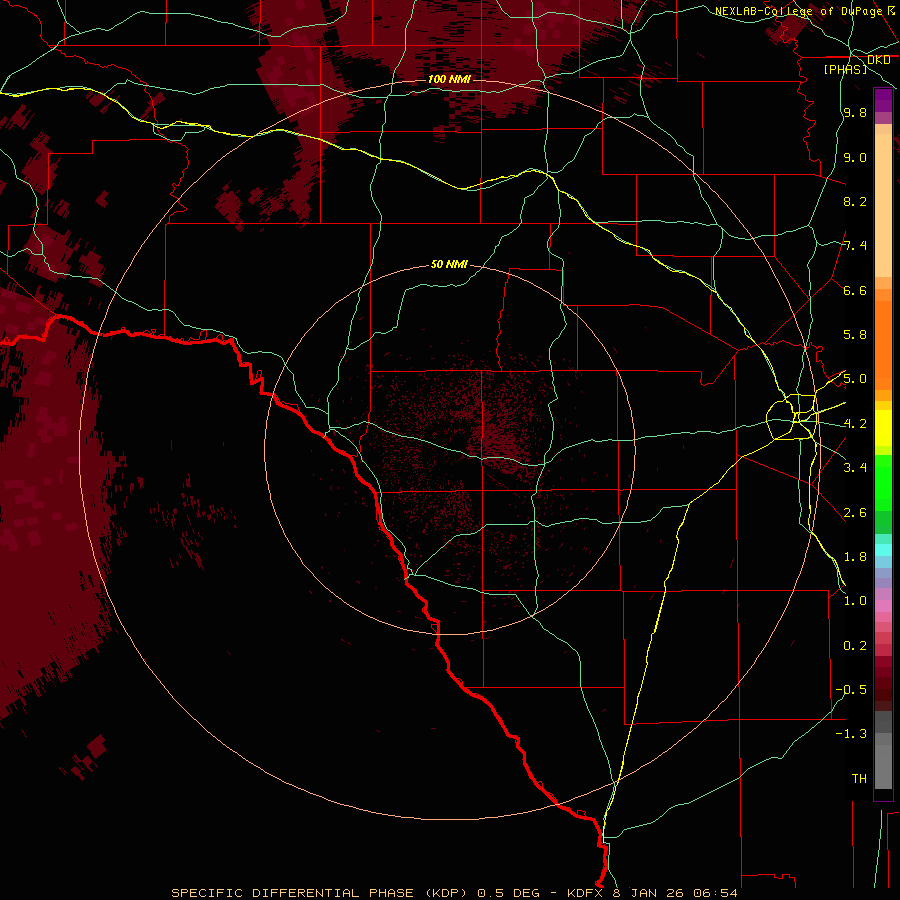
Task: Click the 8 JAN 26 date in the footer
Action: click(x=649, y=893)
